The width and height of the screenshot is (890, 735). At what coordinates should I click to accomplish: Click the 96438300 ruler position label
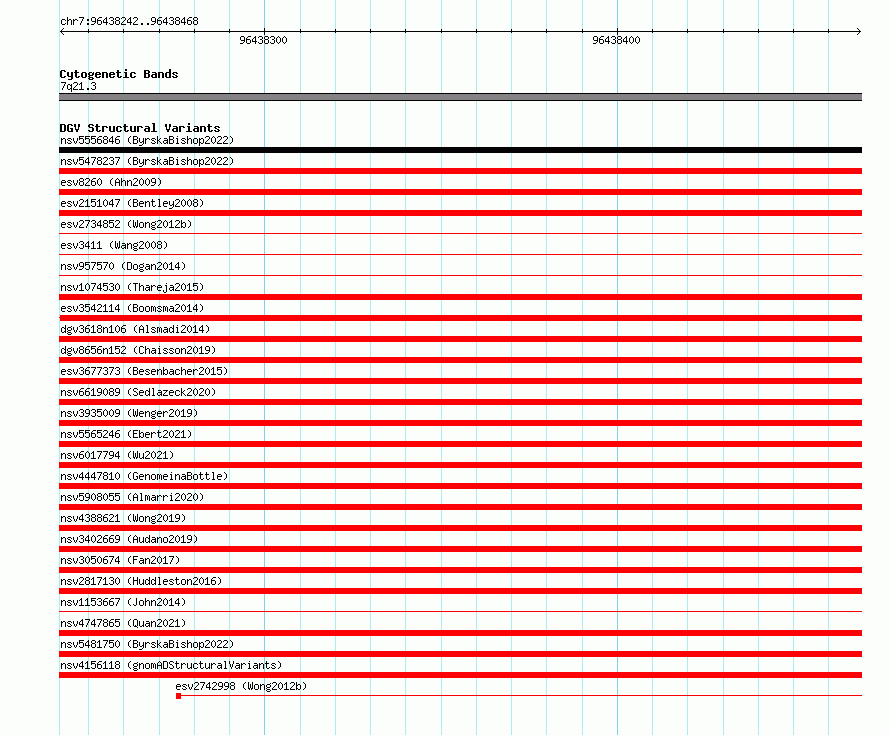pos(263,40)
